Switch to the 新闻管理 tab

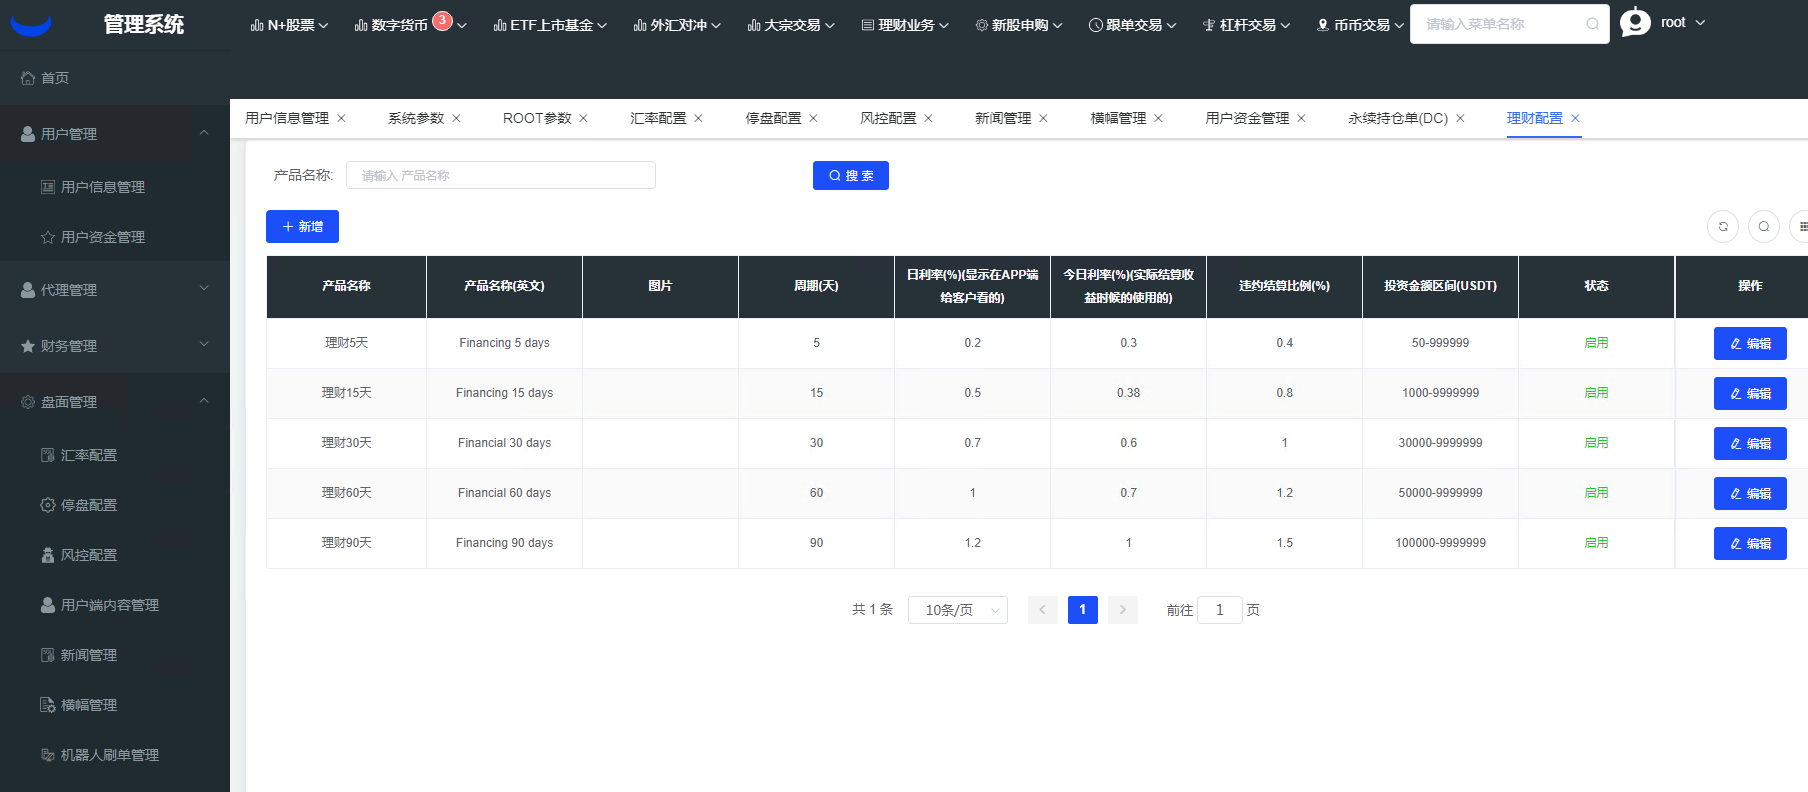(x=1002, y=118)
